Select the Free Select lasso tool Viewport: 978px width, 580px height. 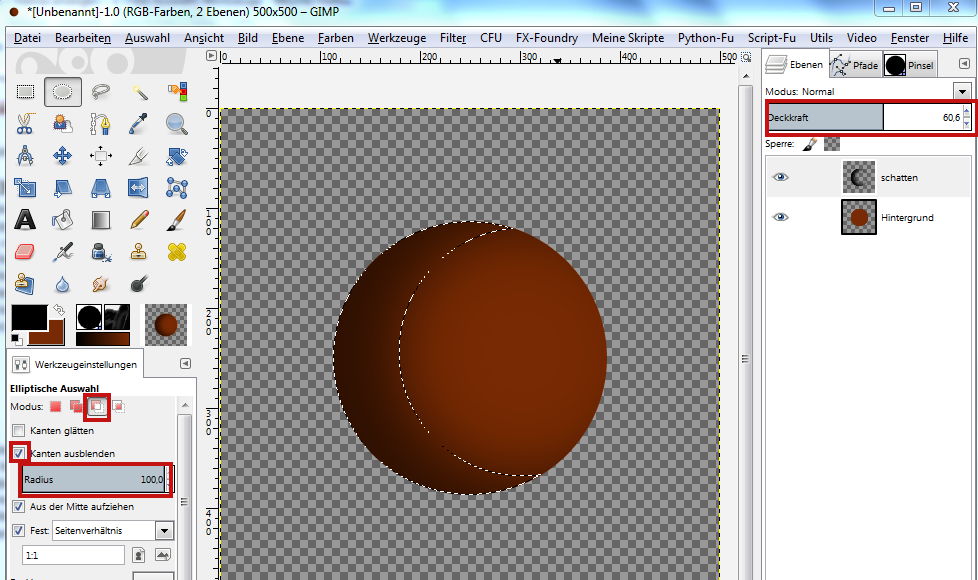pos(101,92)
